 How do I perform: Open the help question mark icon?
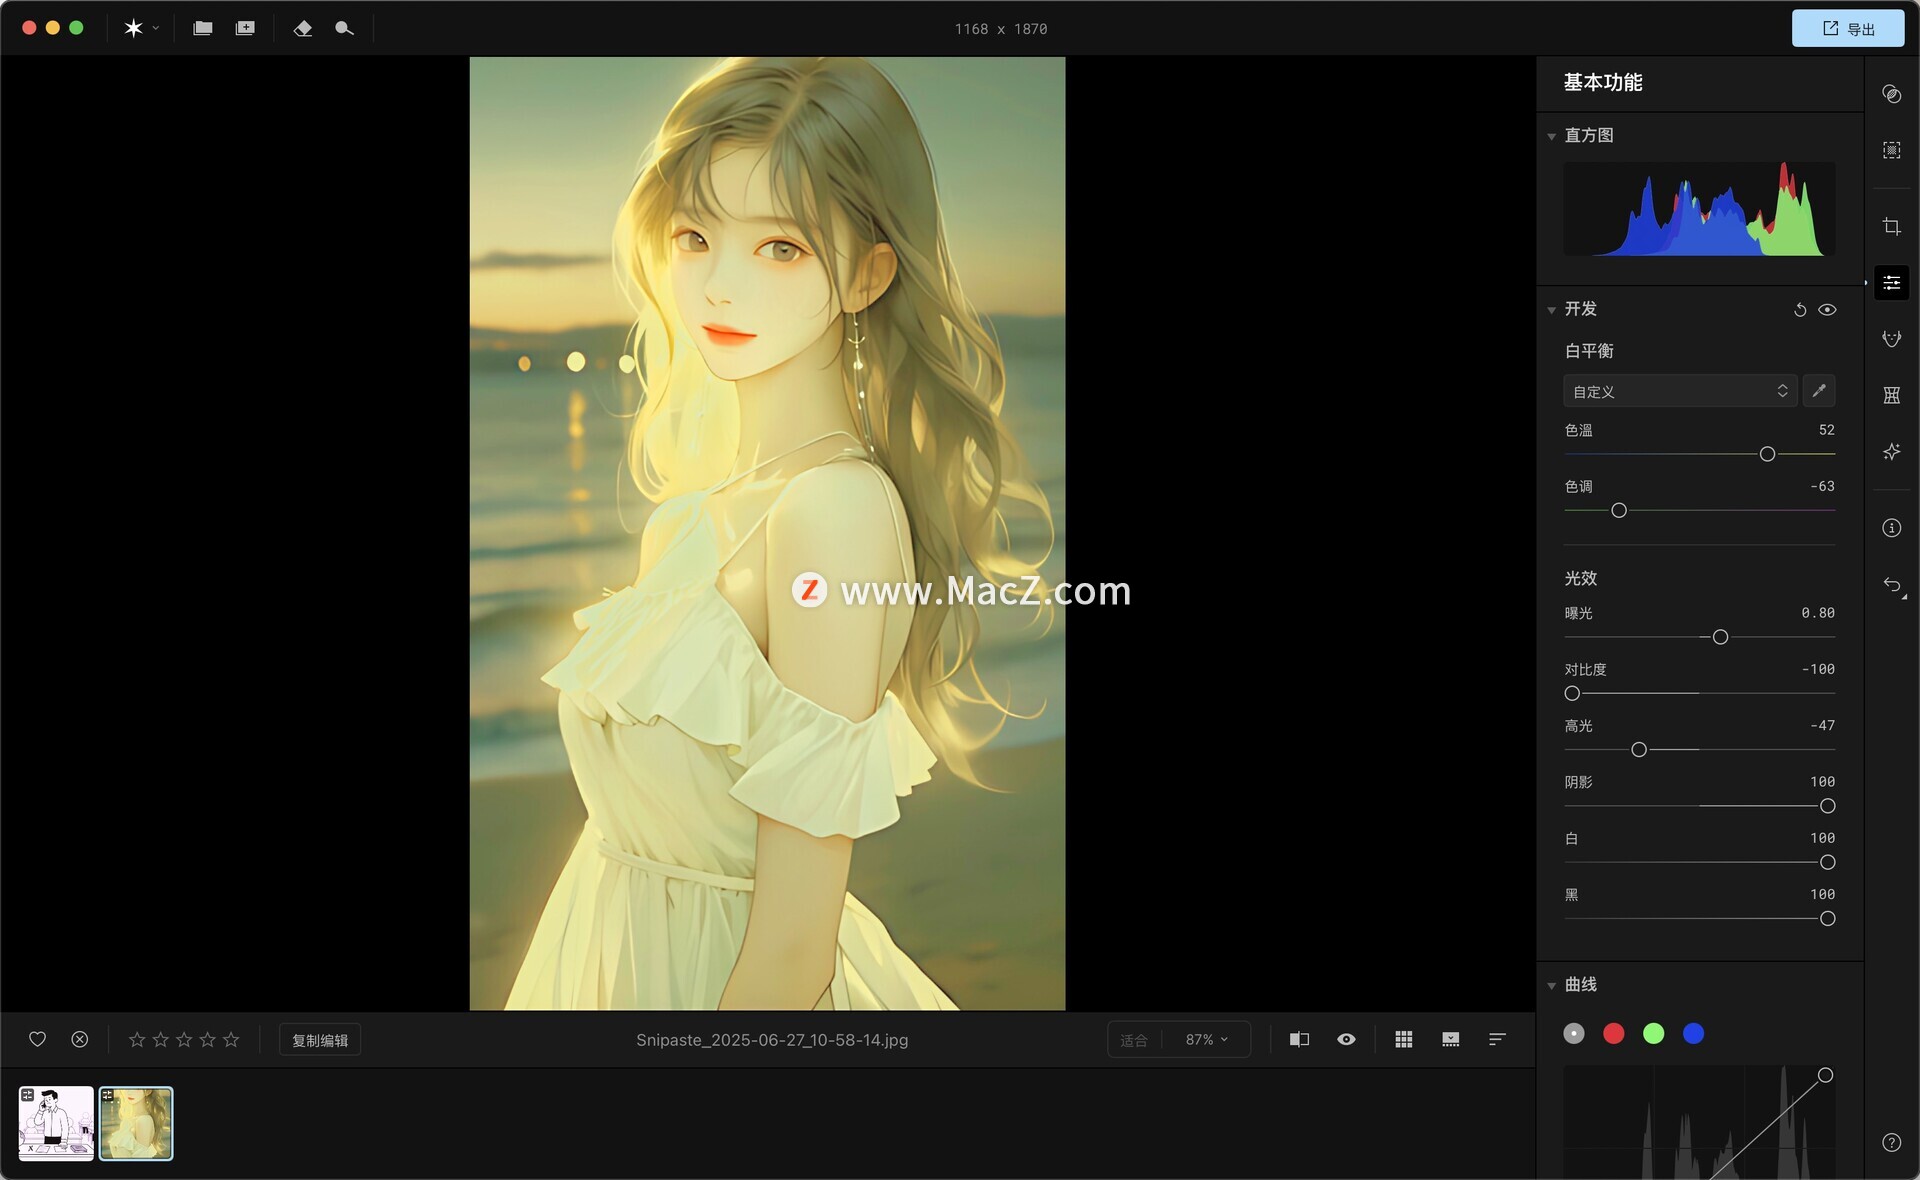point(1891,1142)
